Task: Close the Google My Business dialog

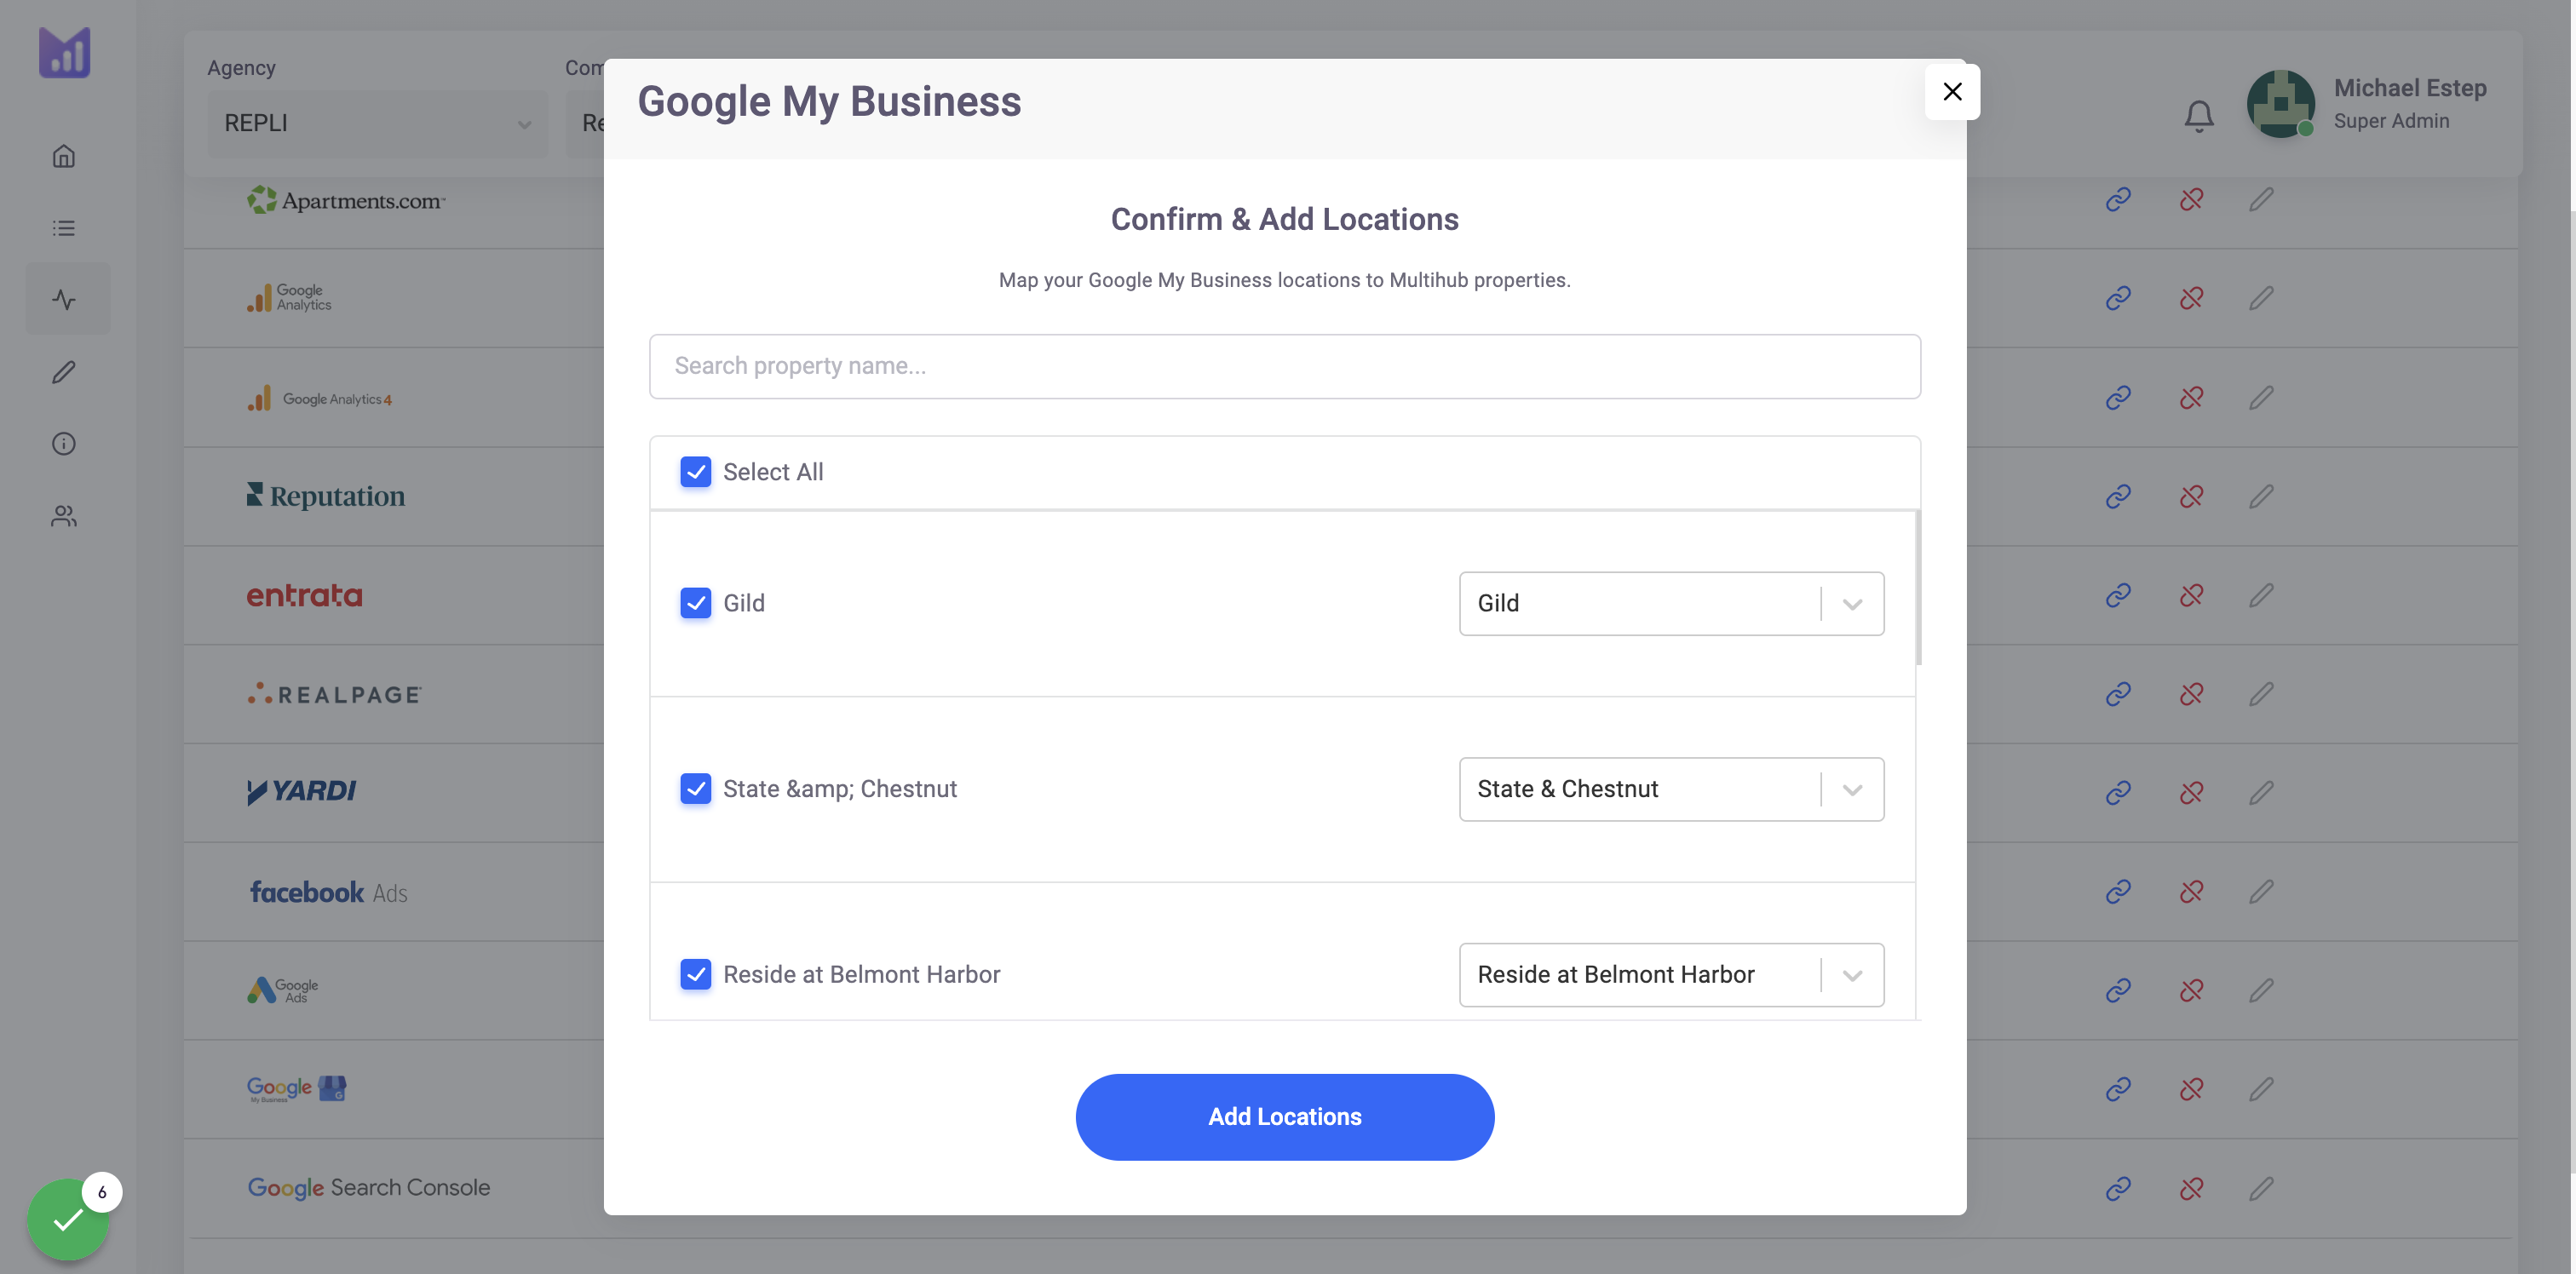Action: coord(1952,91)
